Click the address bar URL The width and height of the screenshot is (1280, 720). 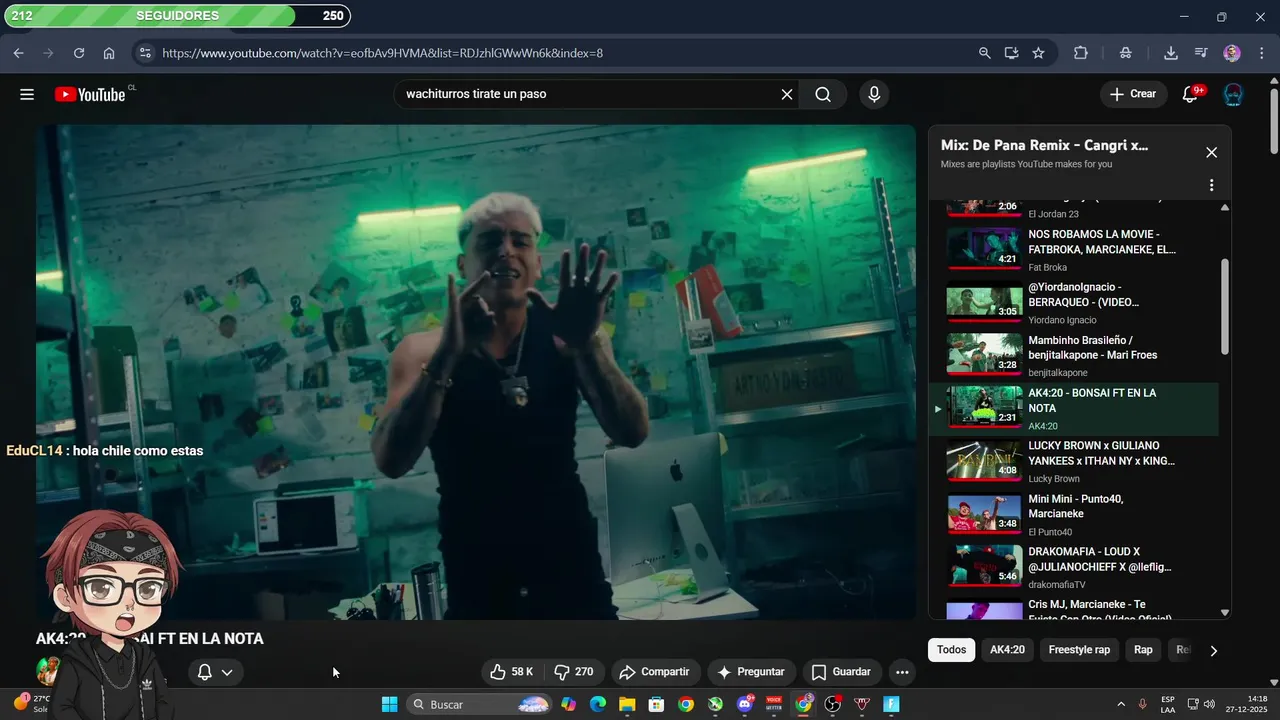[382, 53]
